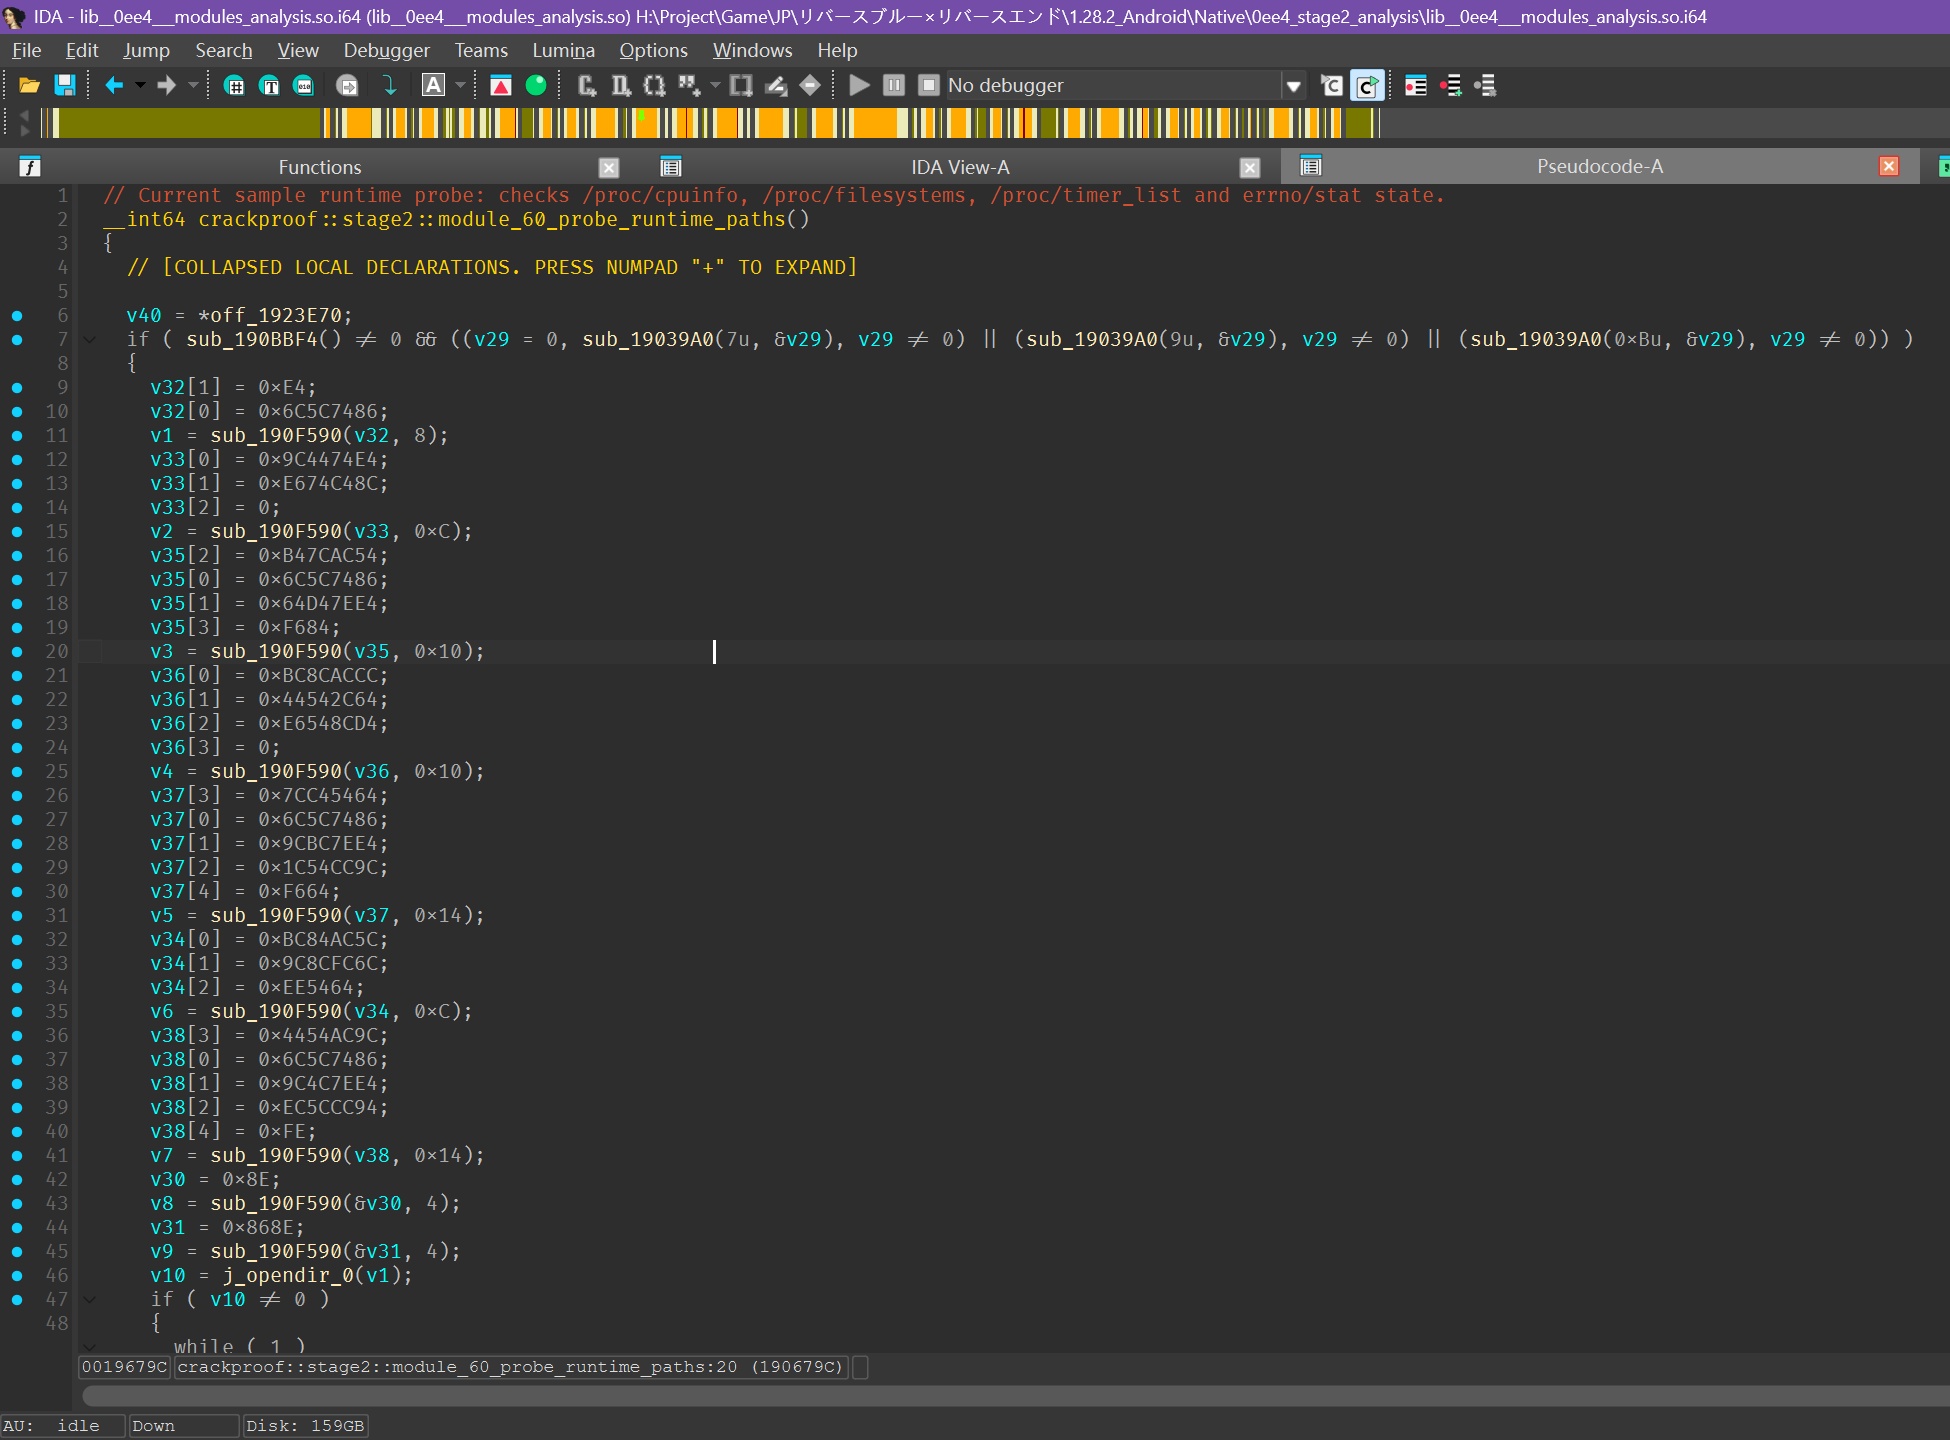Toggle breakpoint dot on line 6
Image resolution: width=1950 pixels, height=1440 pixels.
tap(17, 316)
